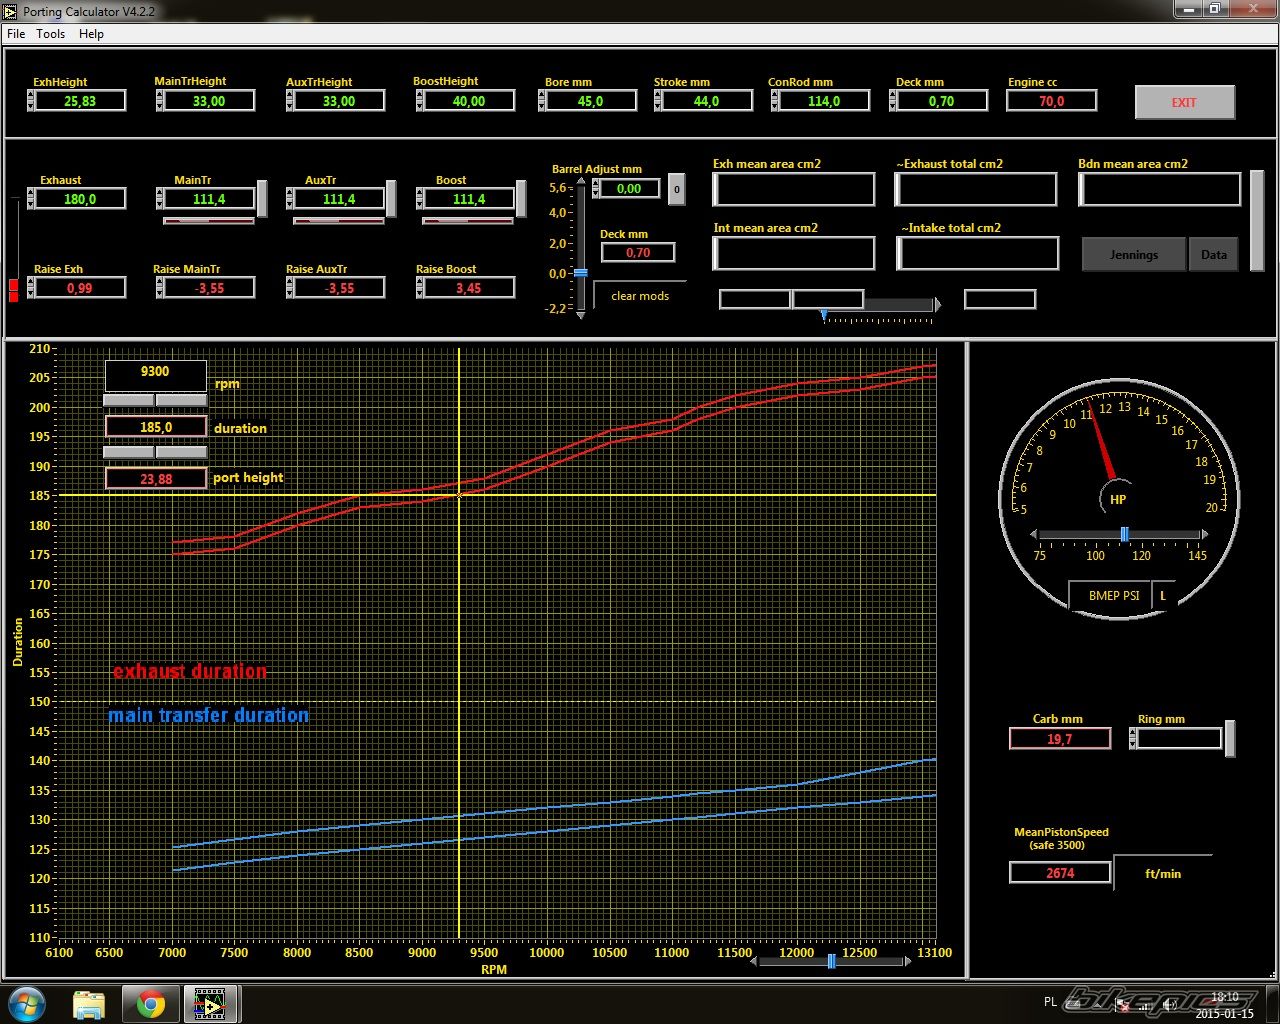Image resolution: width=1280 pixels, height=1024 pixels.
Task: Click the BMEP slider handle in the gauge
Action: [x=1124, y=534]
